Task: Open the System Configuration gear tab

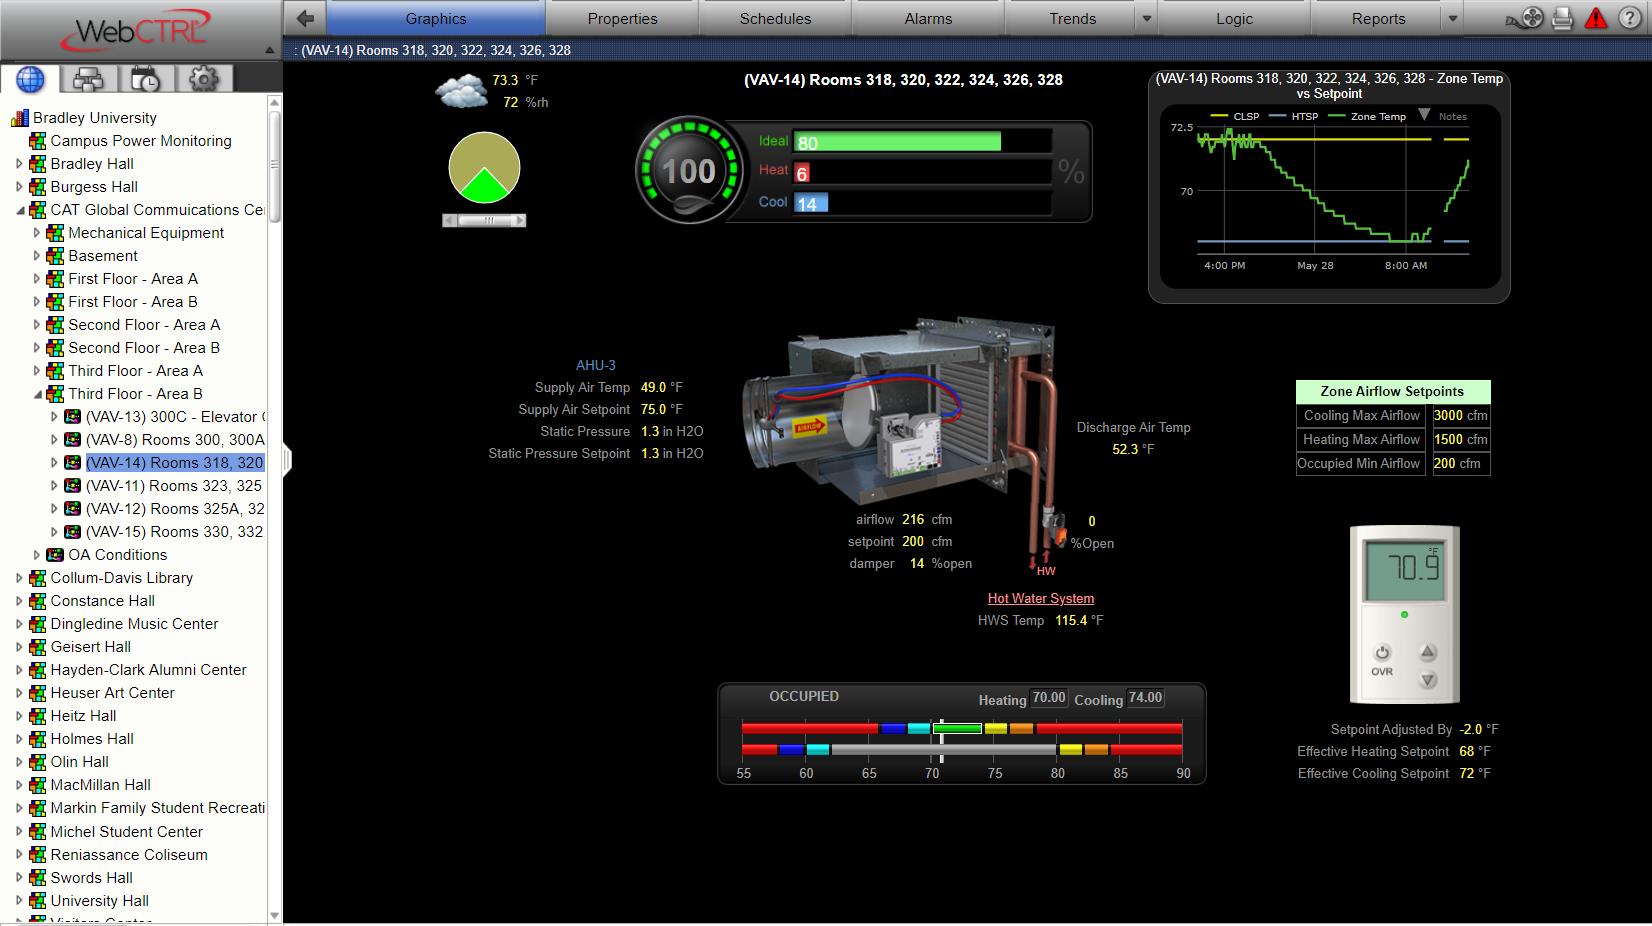Action: pyautogui.click(x=204, y=79)
